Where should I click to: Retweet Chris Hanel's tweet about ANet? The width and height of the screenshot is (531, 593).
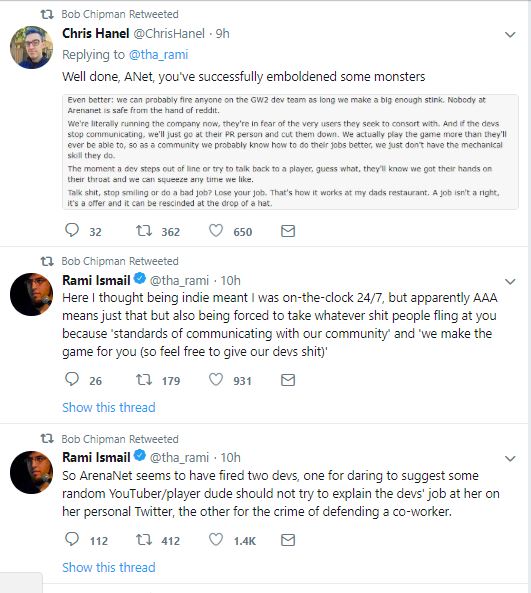click(x=144, y=231)
